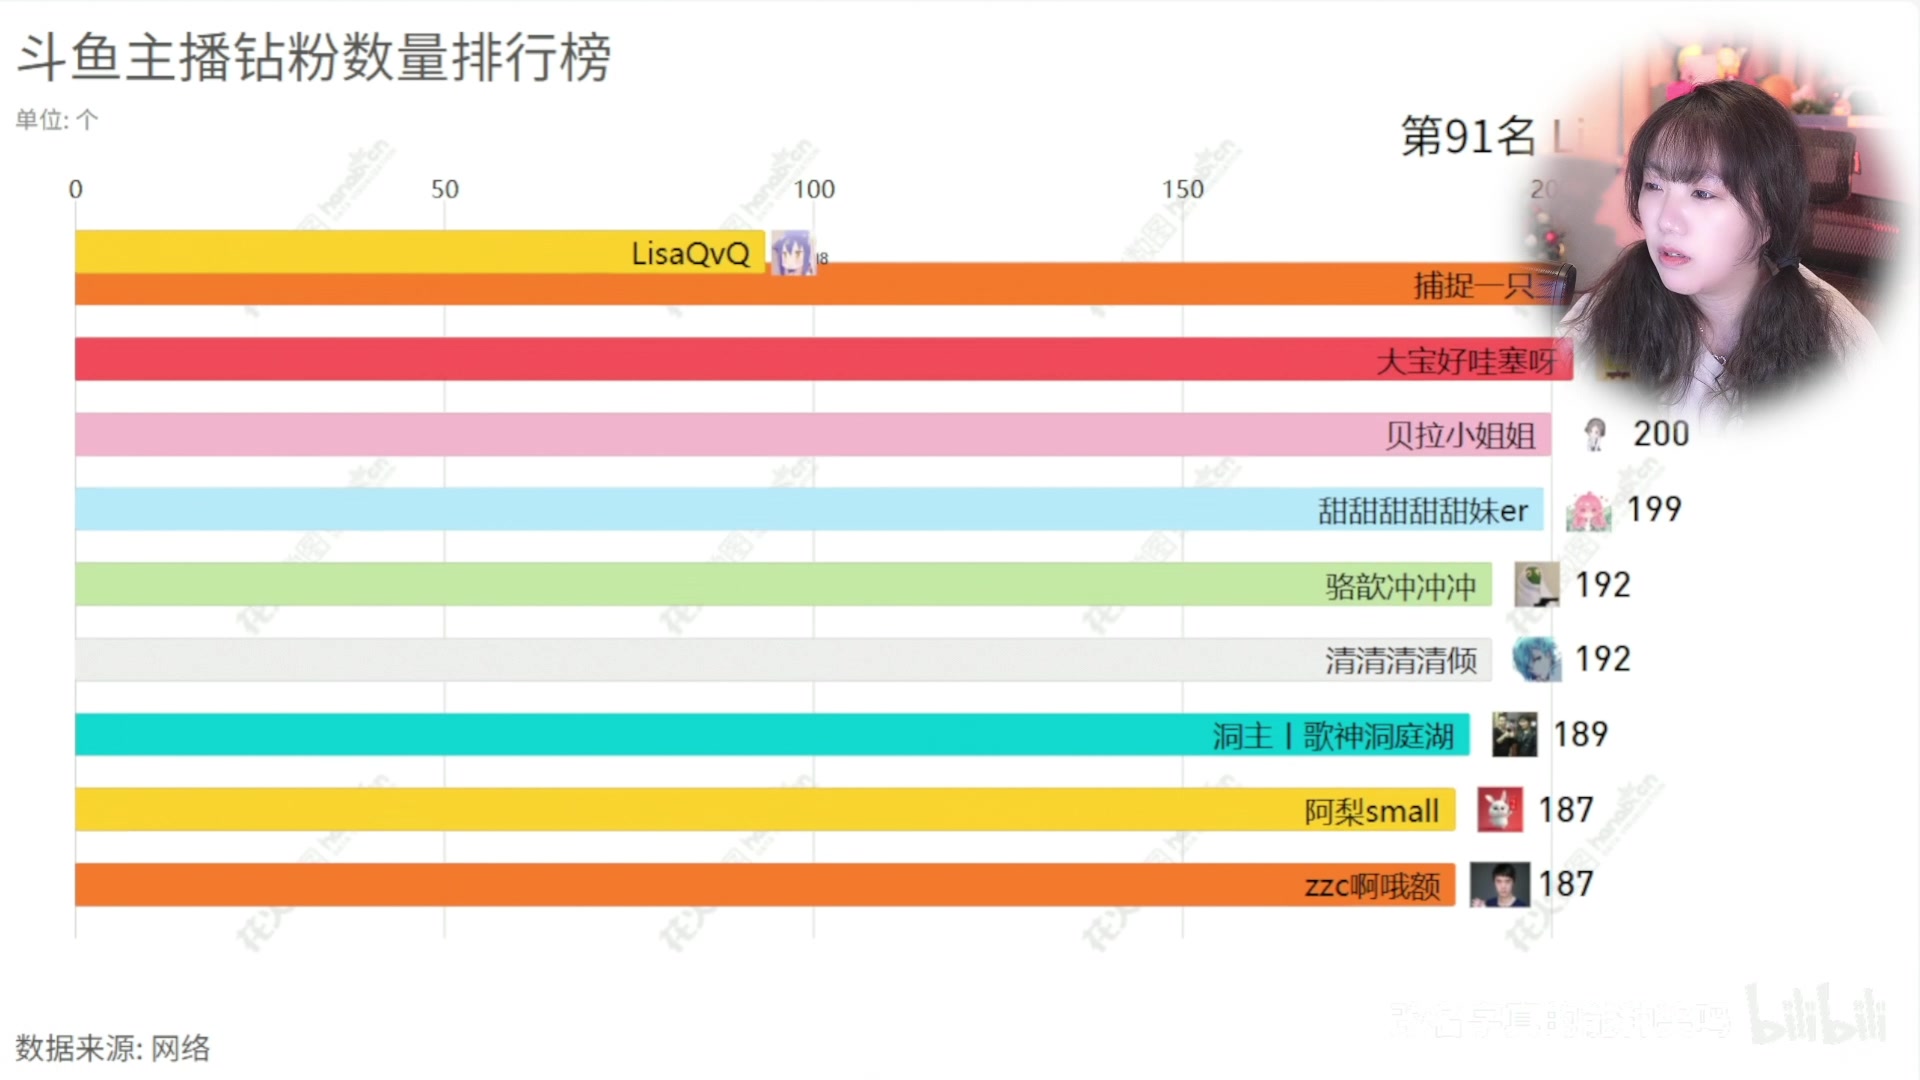Click the gray 清清清清倾 bar
The width and height of the screenshot is (1920, 1080).
(x=783, y=660)
